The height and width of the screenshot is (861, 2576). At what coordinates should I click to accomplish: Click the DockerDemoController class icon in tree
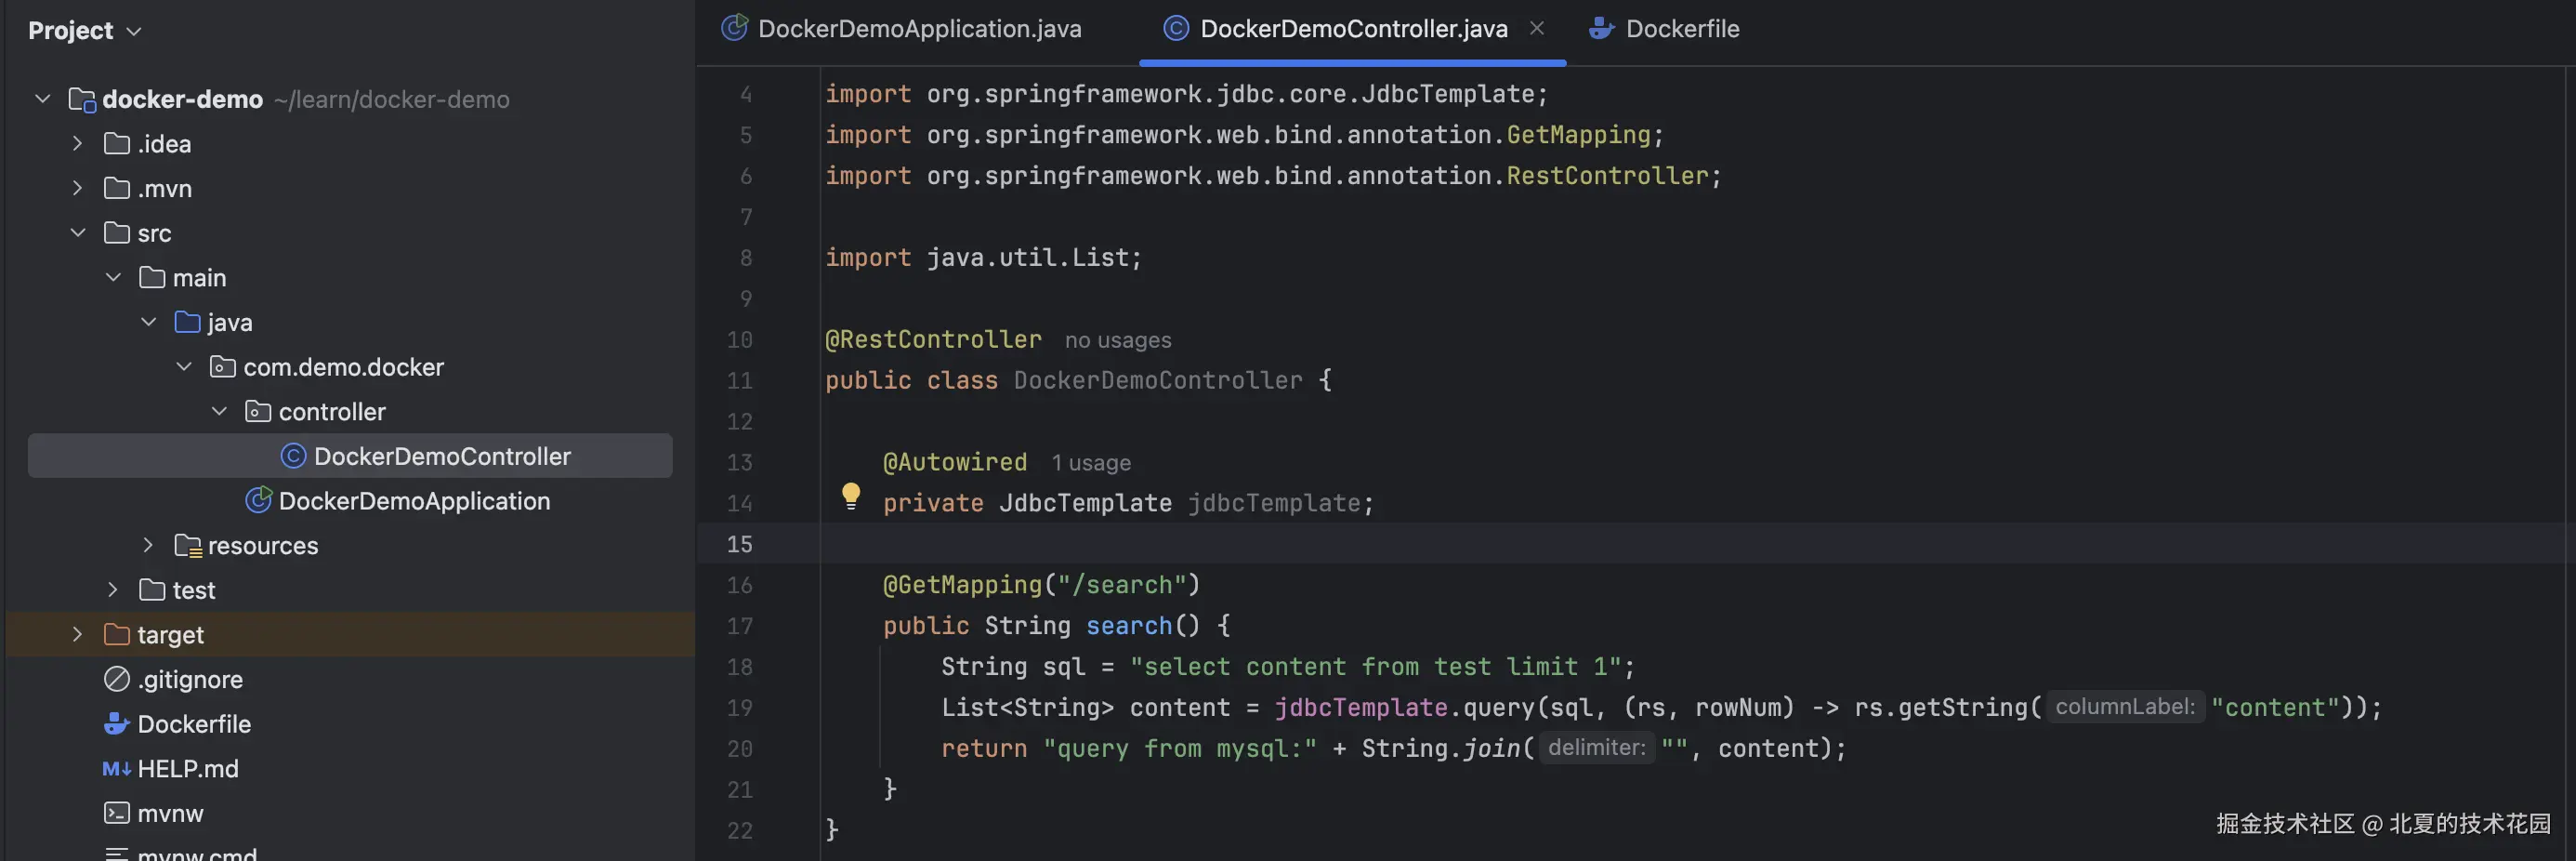293,456
